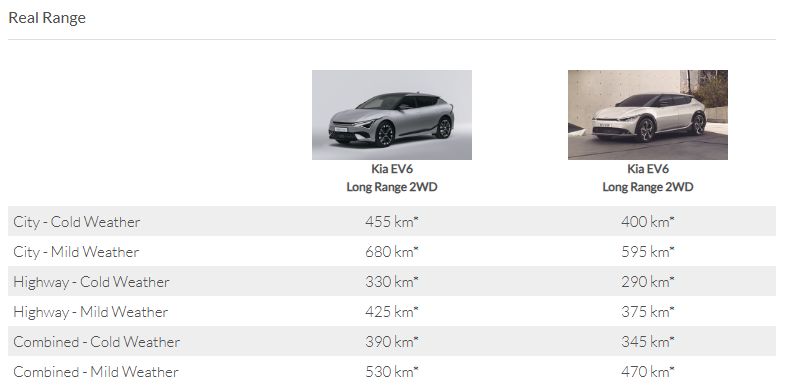Click the Combined - Cold Weather row label
Screen dimensions: 786x391
(97, 342)
